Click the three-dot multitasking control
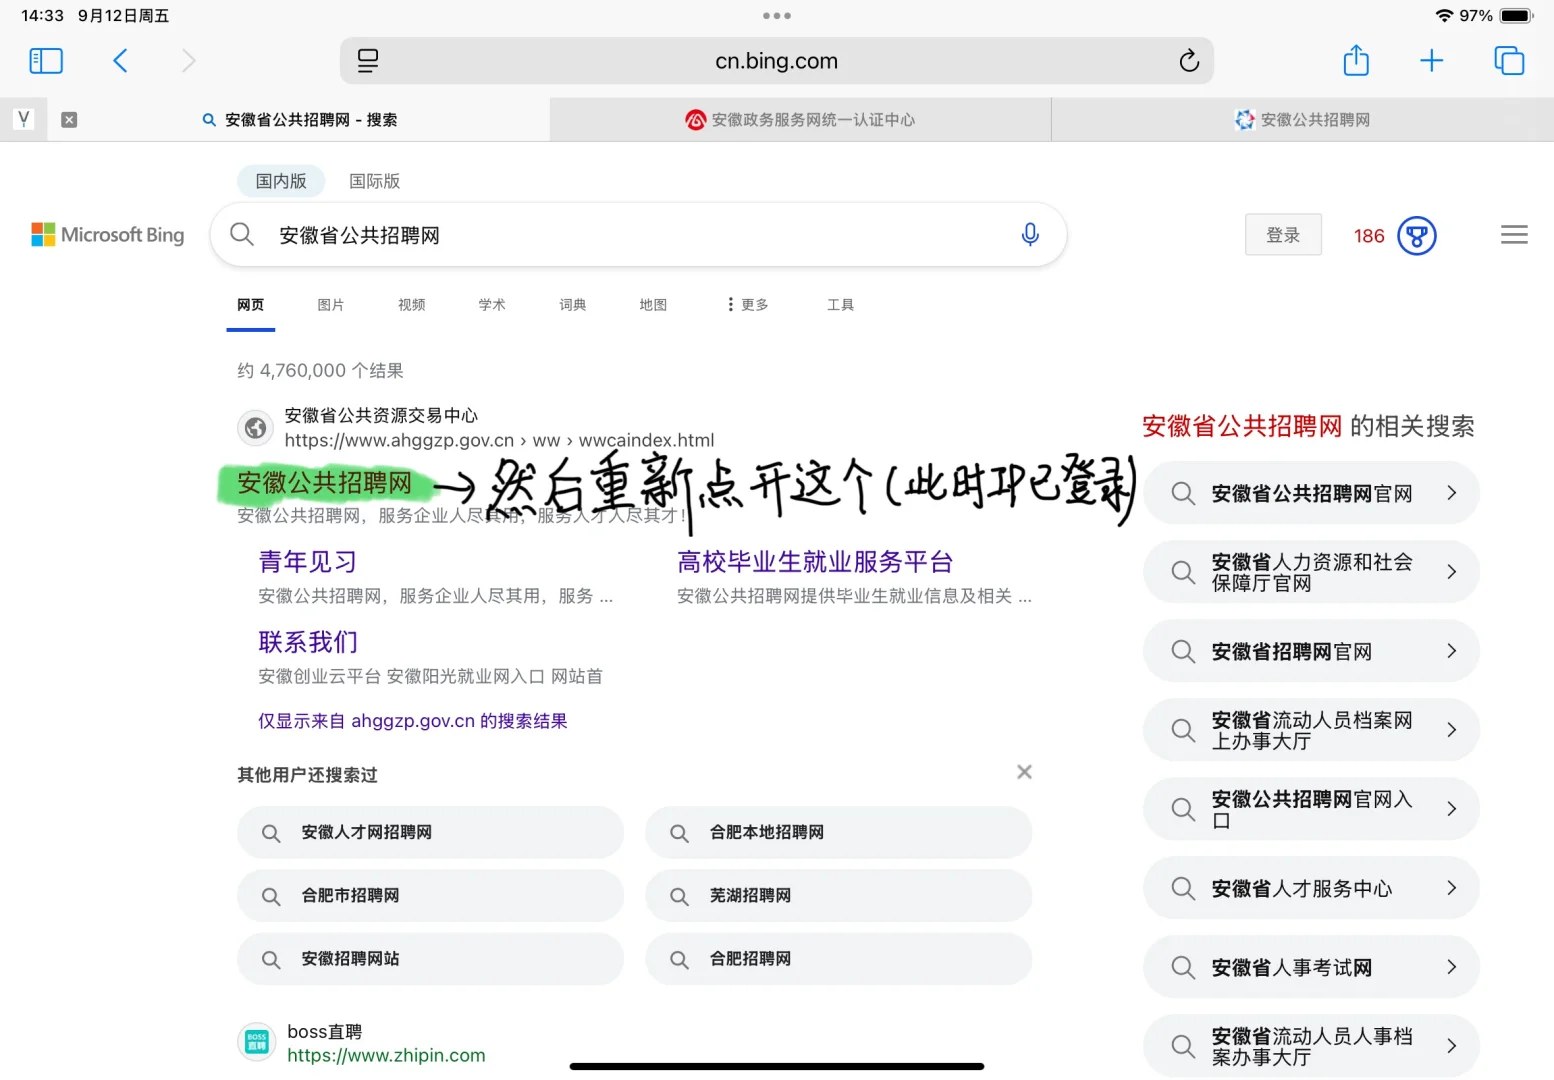This screenshot has height=1080, width=1554. click(777, 16)
